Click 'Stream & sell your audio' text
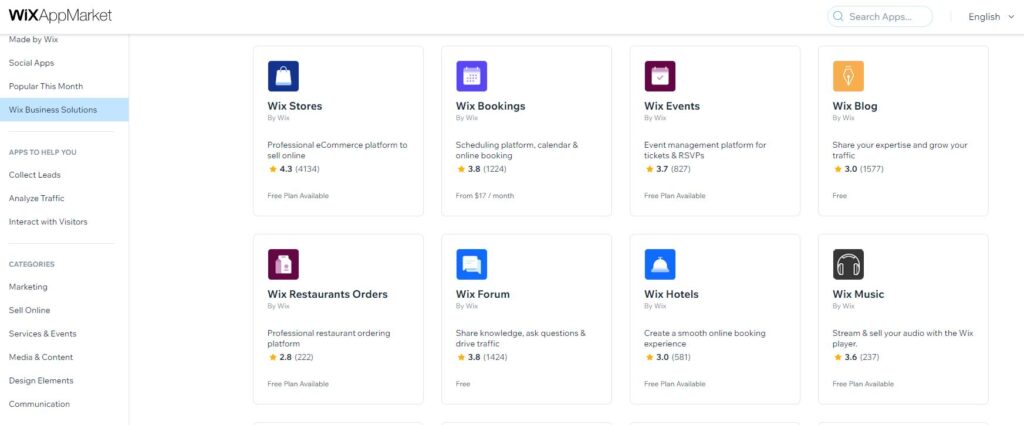 [903, 338]
